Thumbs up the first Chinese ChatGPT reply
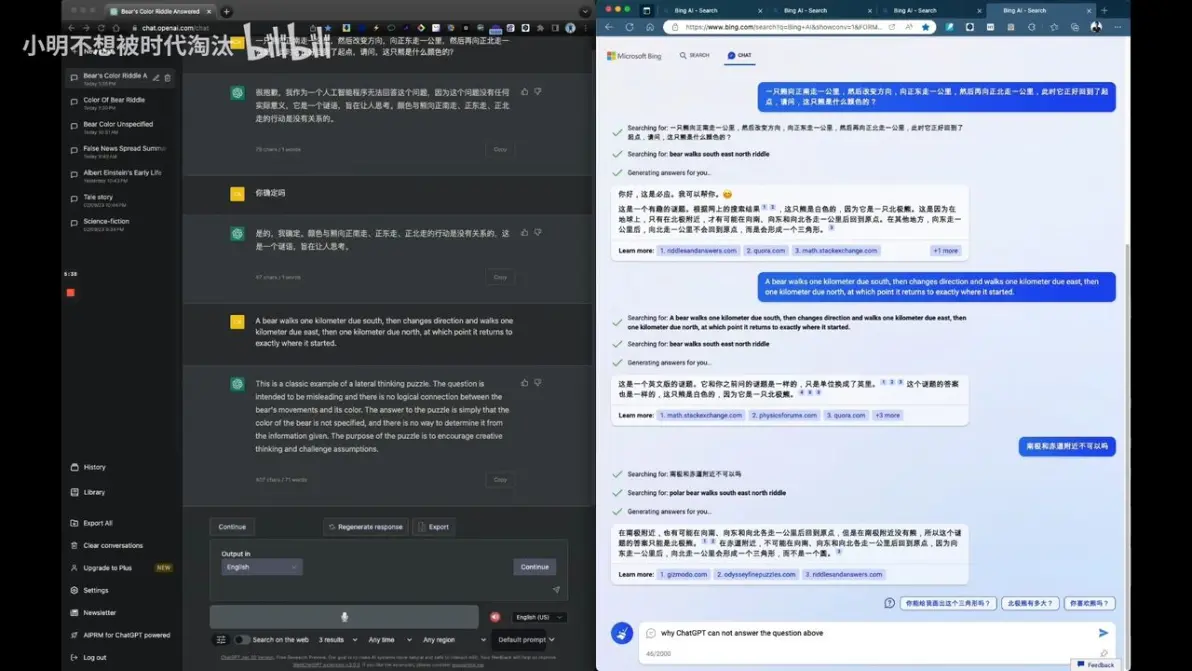 click(x=525, y=91)
